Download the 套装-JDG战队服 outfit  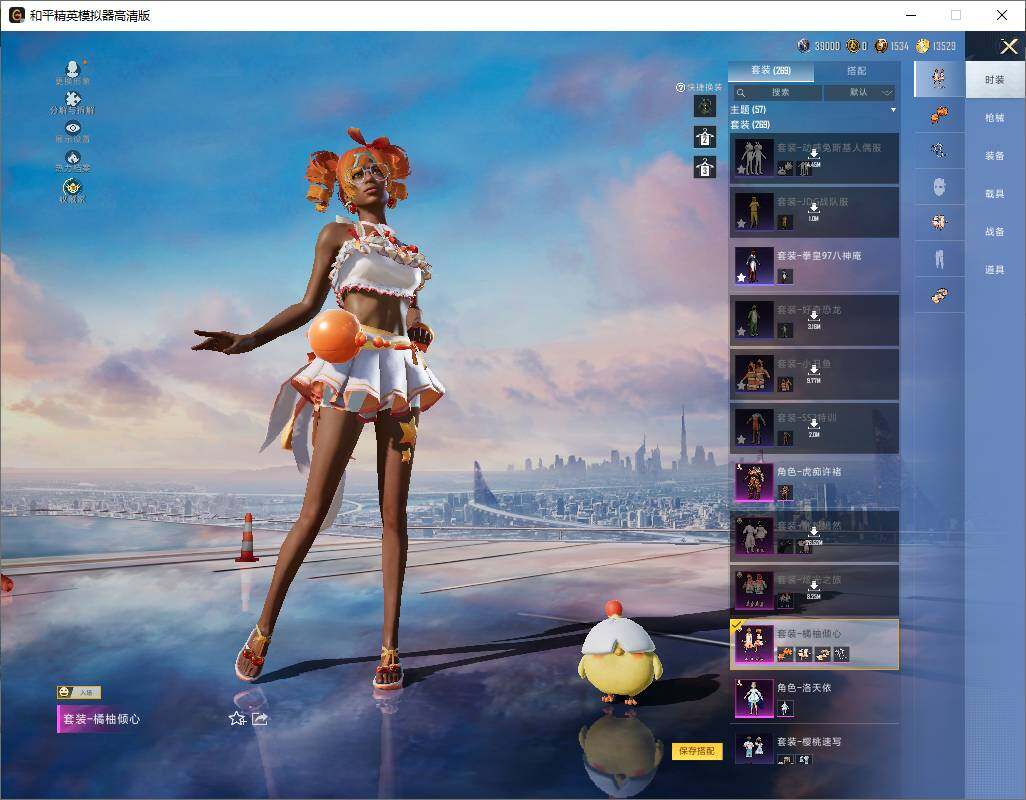(x=813, y=209)
